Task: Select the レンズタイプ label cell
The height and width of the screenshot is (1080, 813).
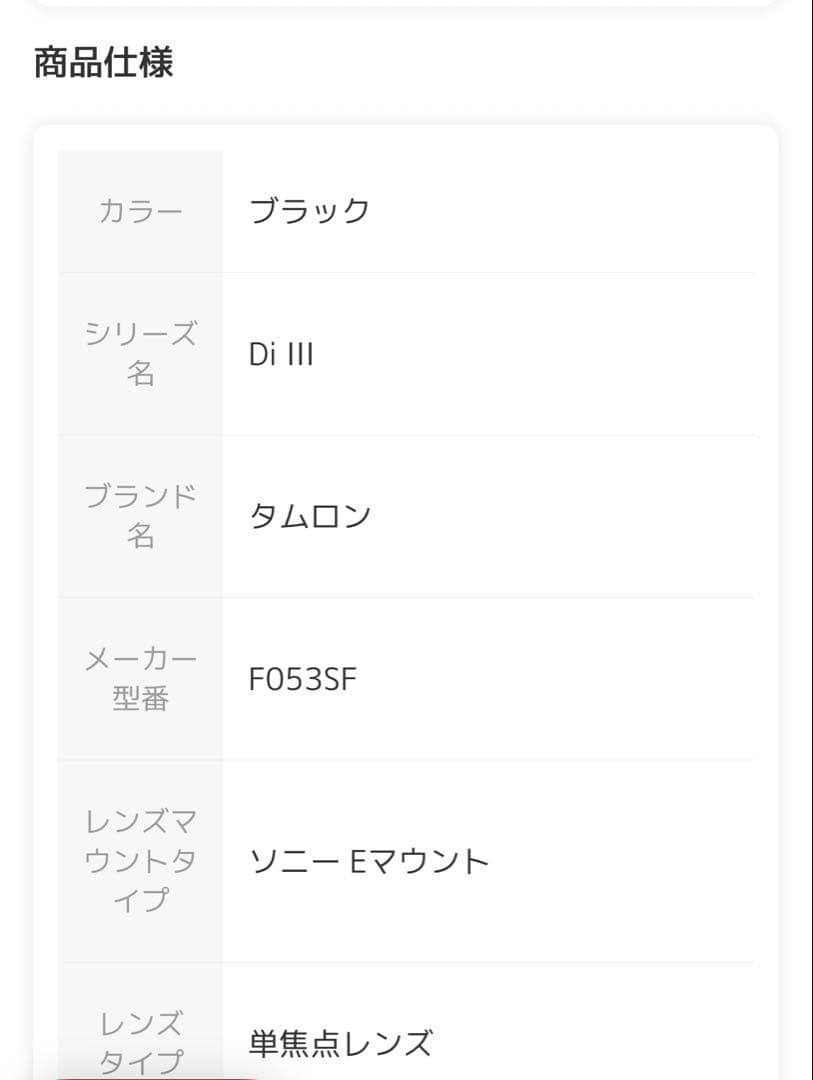Action: tap(140, 1041)
